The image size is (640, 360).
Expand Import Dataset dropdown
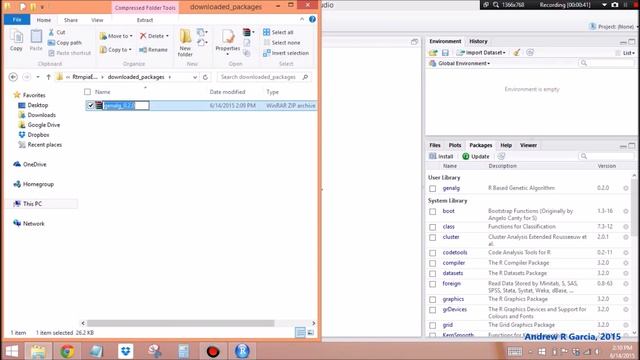481,53
